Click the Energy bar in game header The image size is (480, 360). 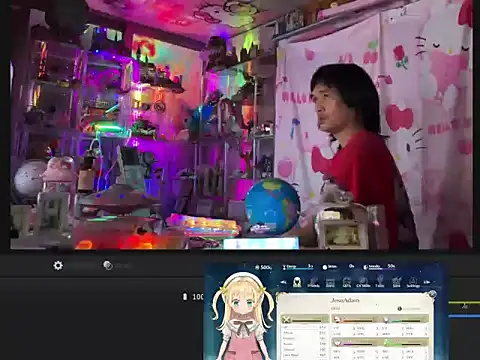pos(298,267)
